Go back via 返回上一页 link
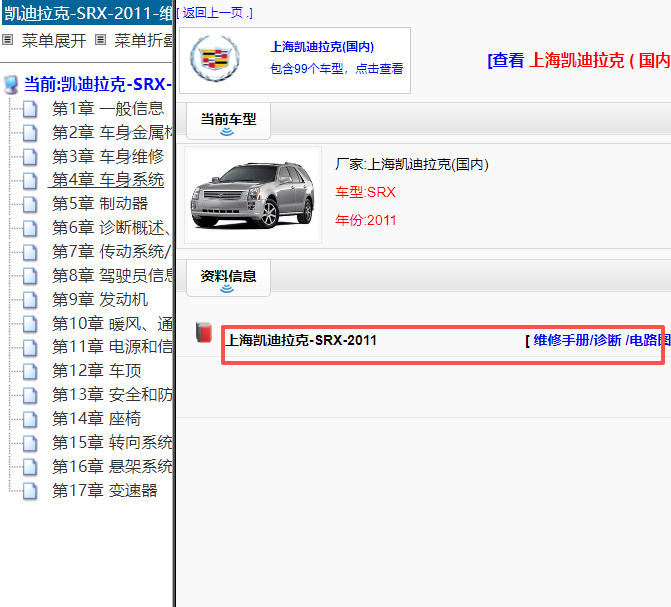This screenshot has height=607, width=671. pos(214,13)
